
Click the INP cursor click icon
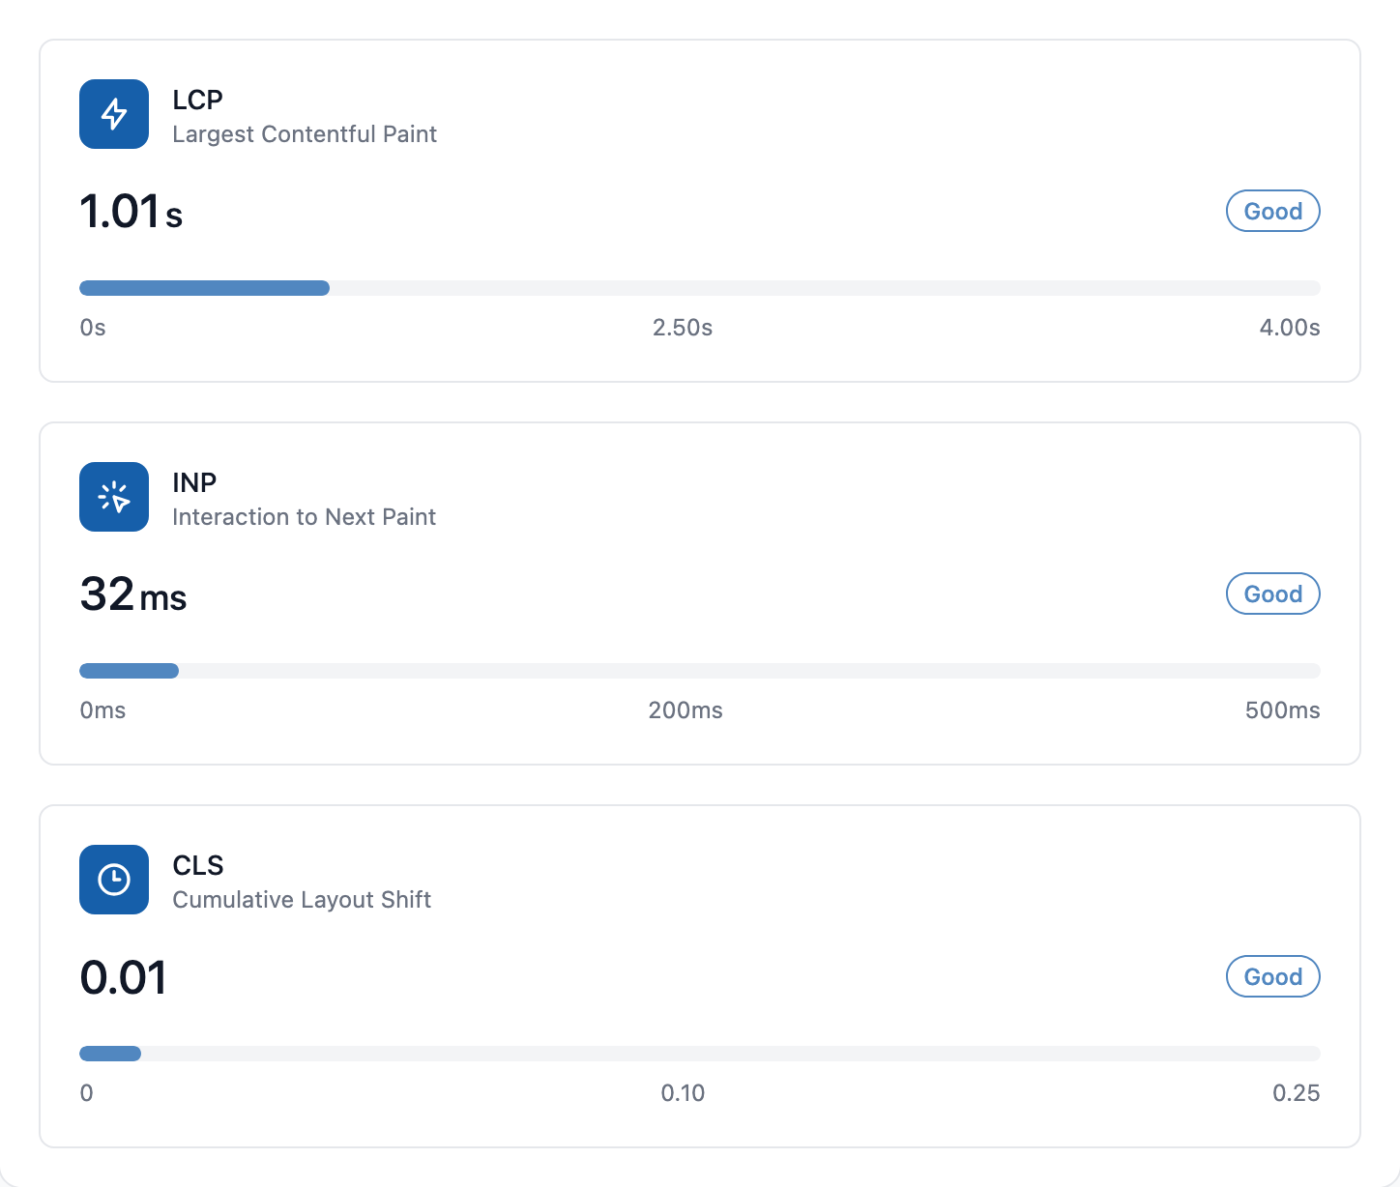point(114,497)
